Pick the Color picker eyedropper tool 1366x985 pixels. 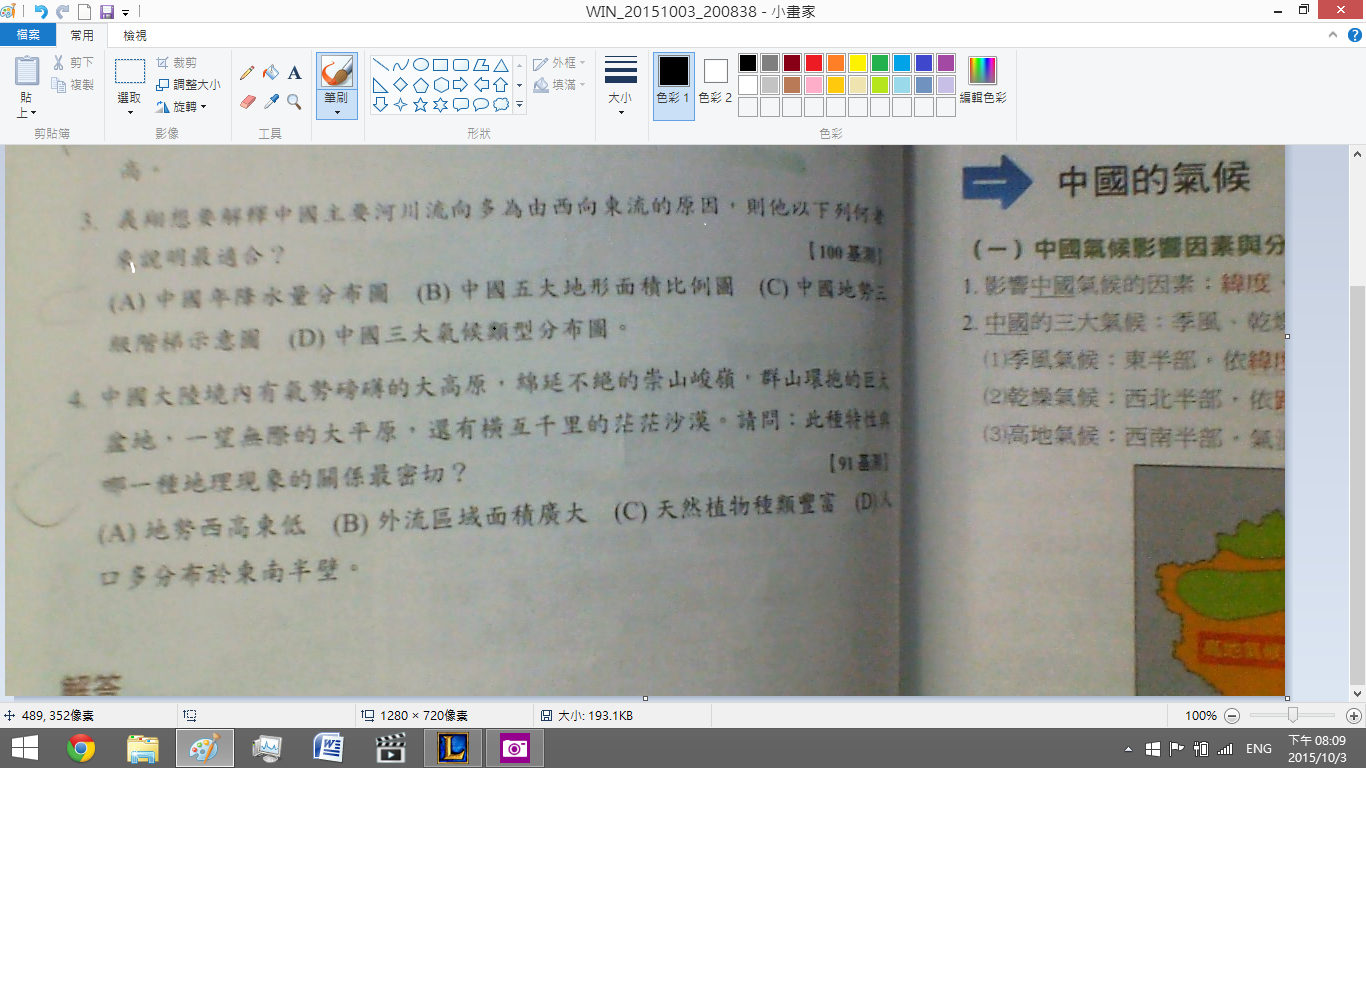pyautogui.click(x=271, y=101)
